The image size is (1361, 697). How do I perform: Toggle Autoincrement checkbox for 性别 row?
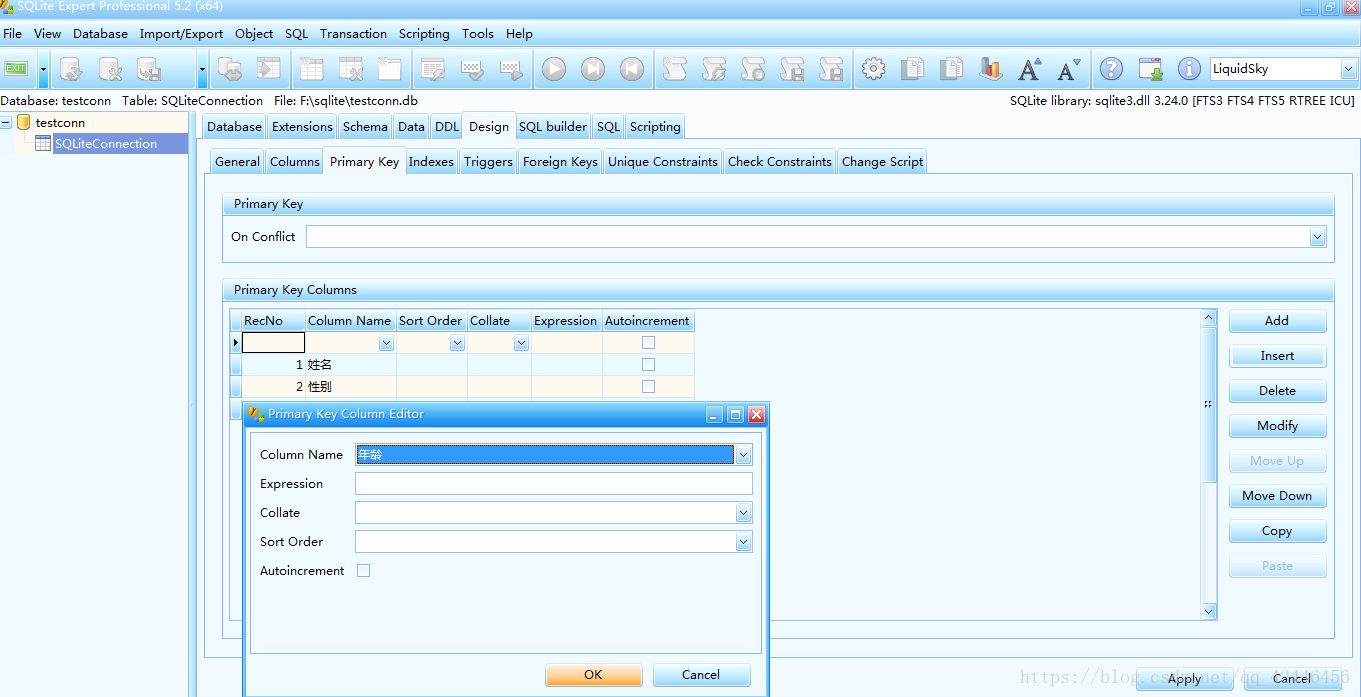(648, 387)
